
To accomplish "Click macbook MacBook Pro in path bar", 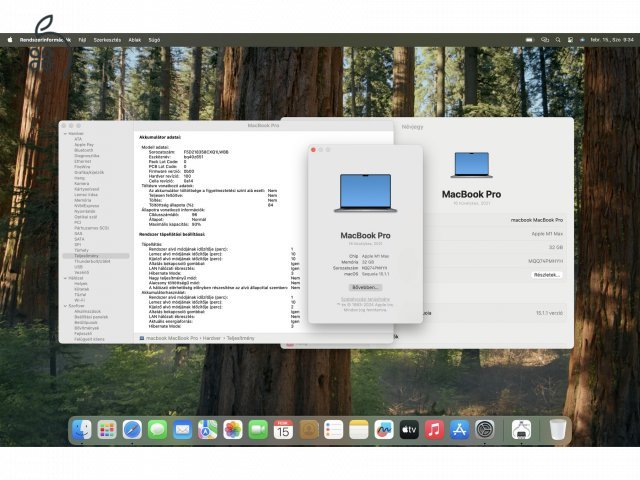I will click(172, 338).
